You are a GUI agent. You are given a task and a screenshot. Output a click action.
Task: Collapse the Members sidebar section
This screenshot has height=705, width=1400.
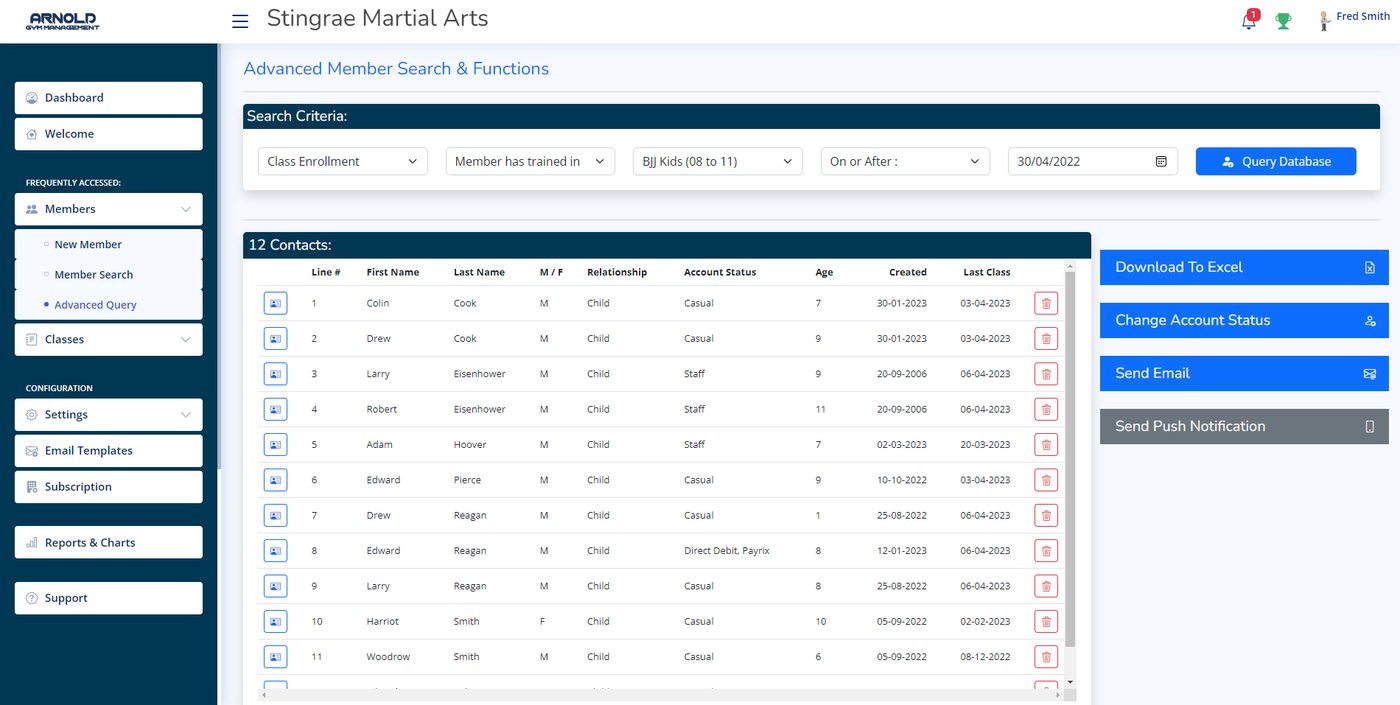[108, 209]
